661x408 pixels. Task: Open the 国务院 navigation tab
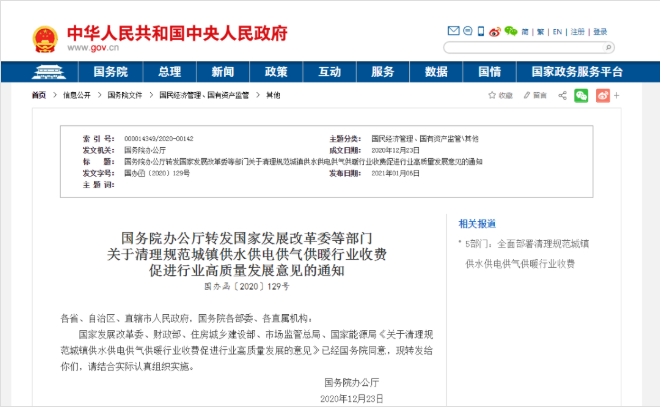110,72
